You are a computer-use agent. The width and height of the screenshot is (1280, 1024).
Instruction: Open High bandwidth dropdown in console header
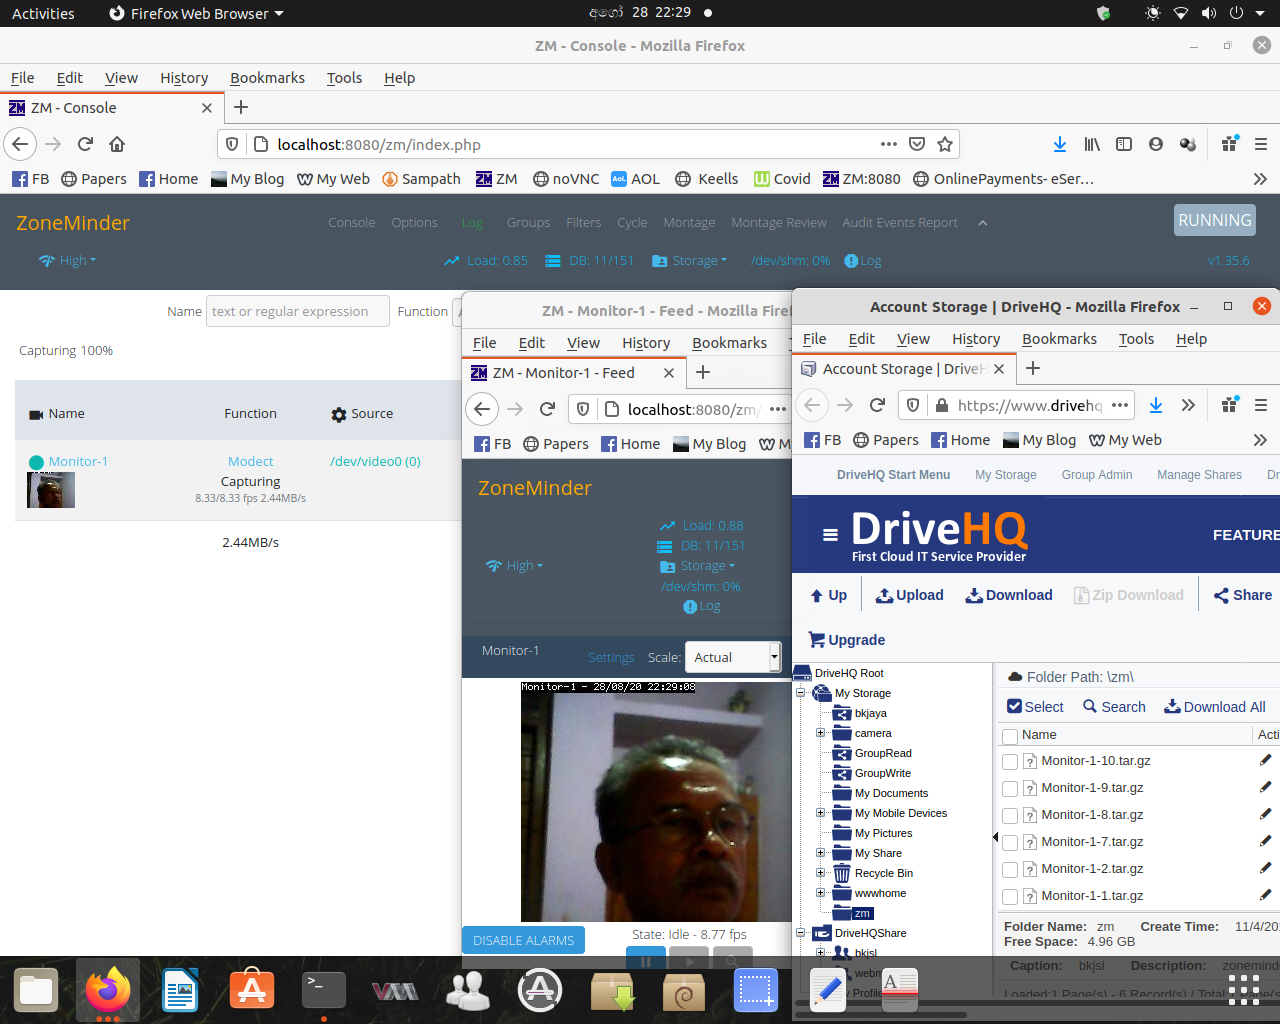pyautogui.click(x=68, y=261)
